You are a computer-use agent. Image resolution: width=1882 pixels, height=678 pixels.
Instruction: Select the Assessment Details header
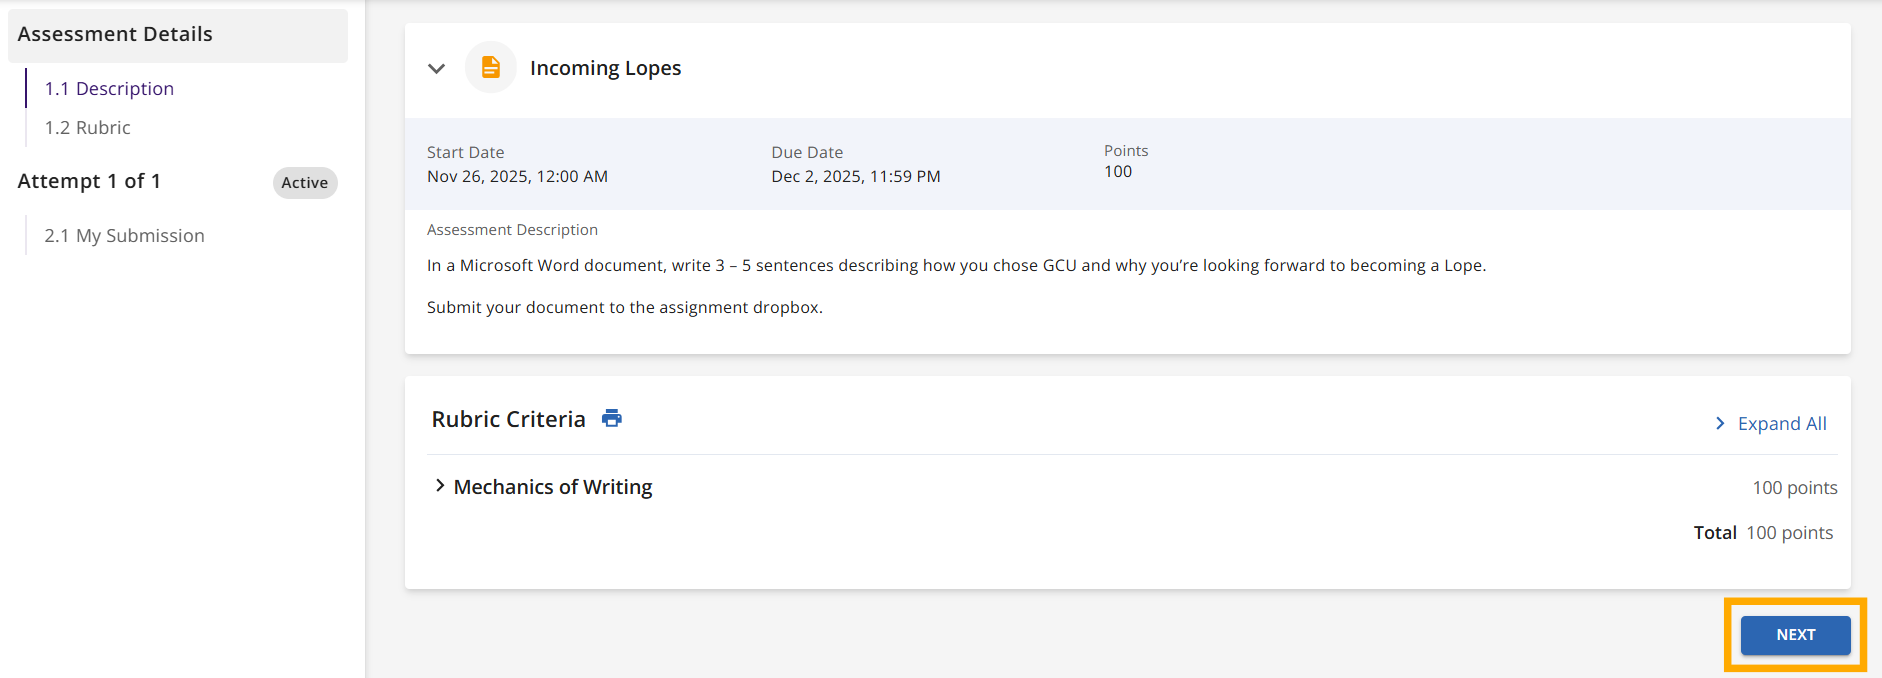[115, 34]
